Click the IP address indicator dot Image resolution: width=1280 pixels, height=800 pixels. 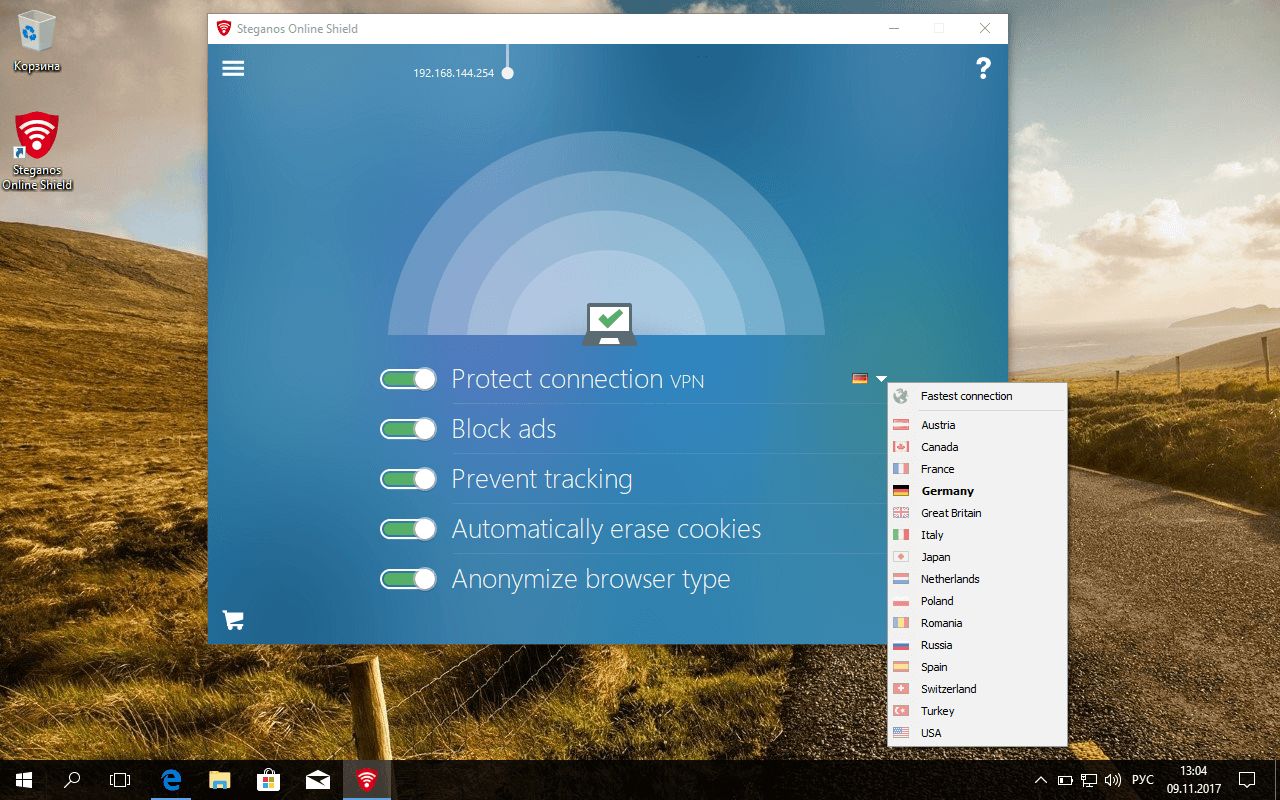point(507,73)
